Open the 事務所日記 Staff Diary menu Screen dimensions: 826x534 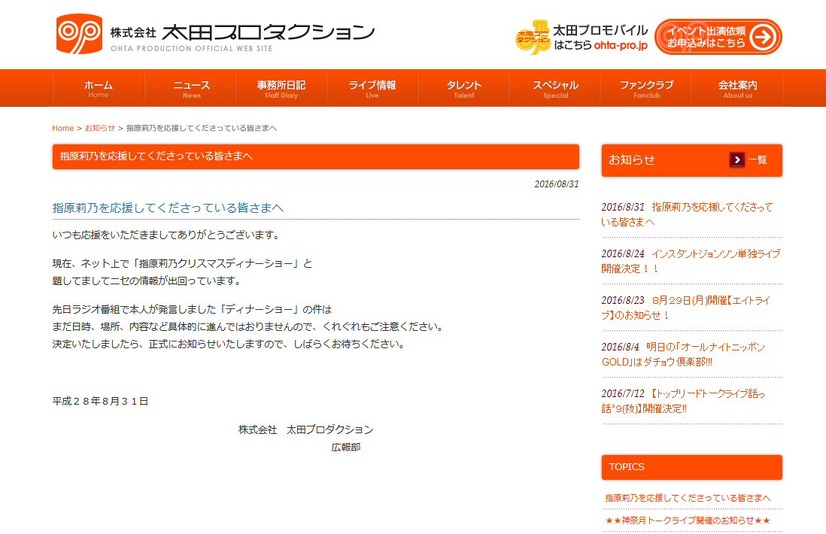(281, 88)
